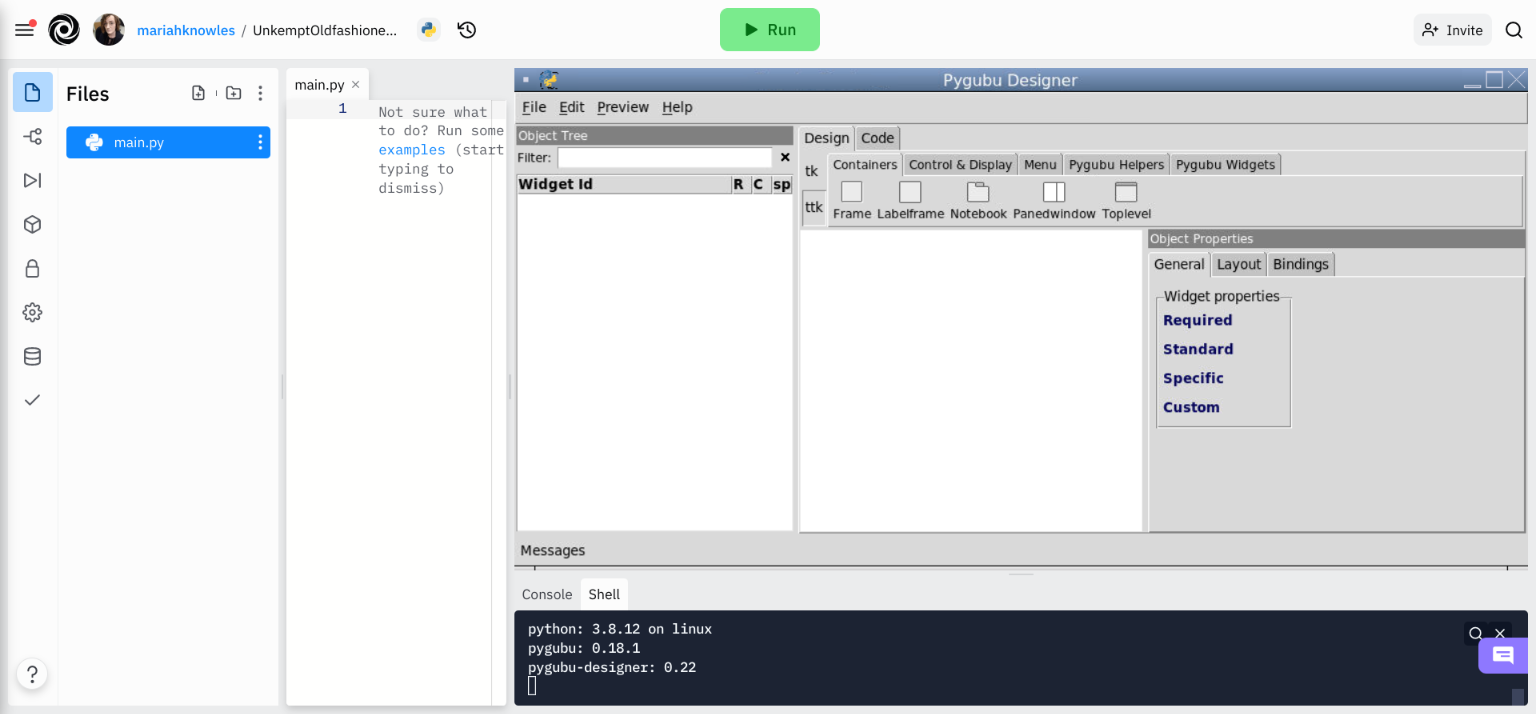Open the Packages cube icon in sidebar
The width and height of the screenshot is (1536, 714).
pyautogui.click(x=32, y=224)
